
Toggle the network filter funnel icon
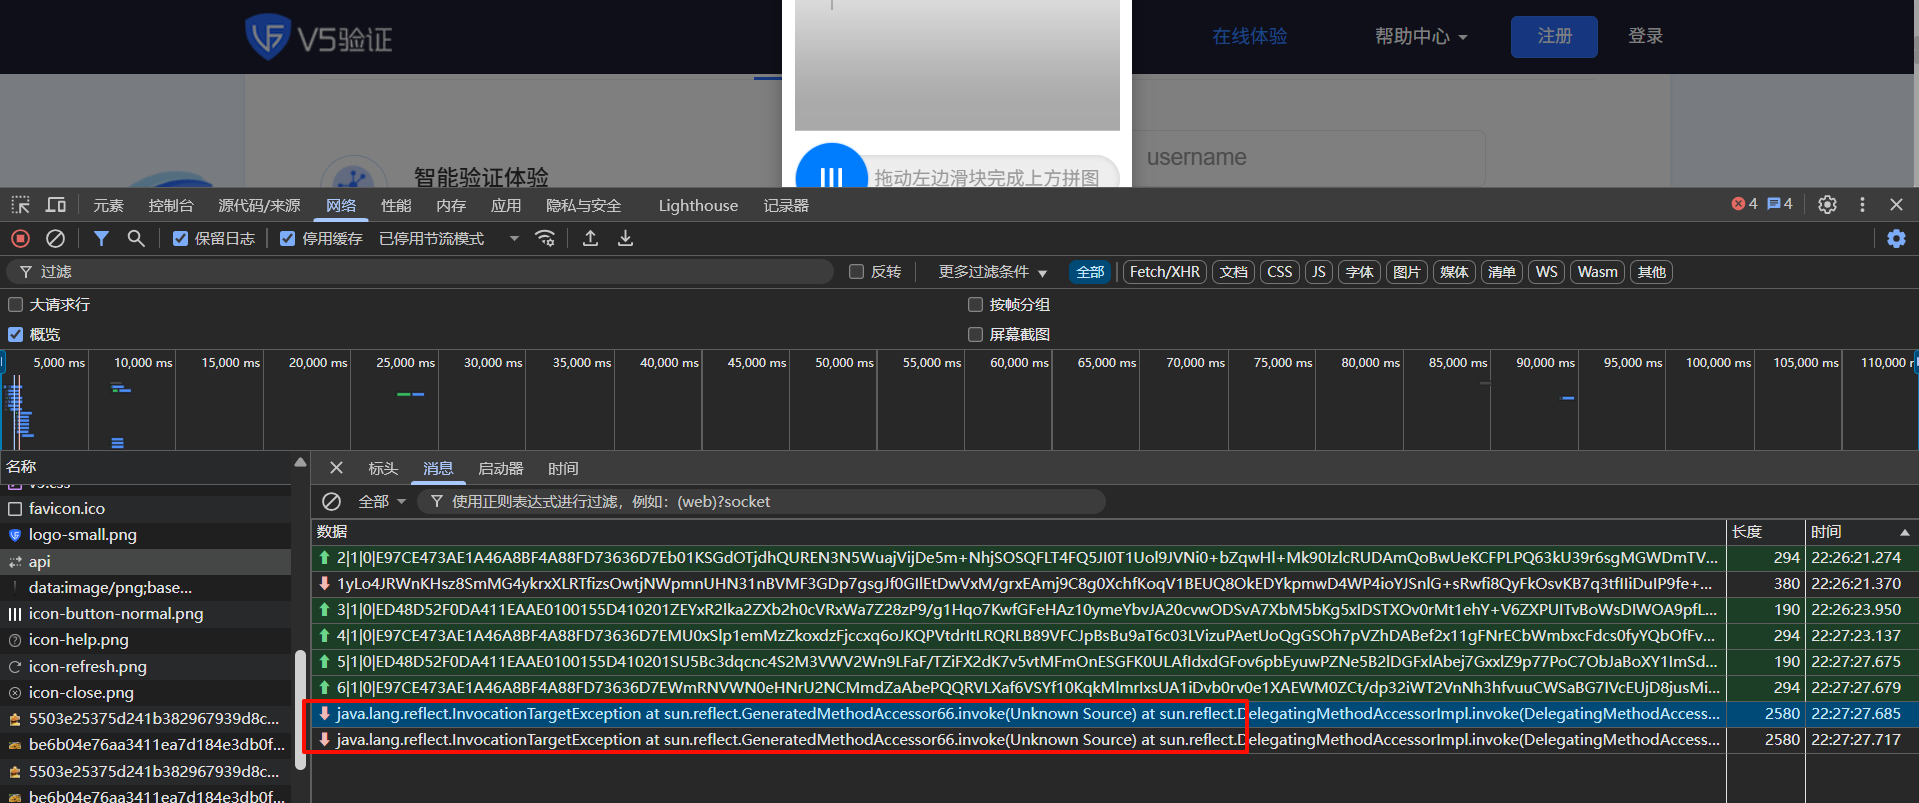(101, 239)
